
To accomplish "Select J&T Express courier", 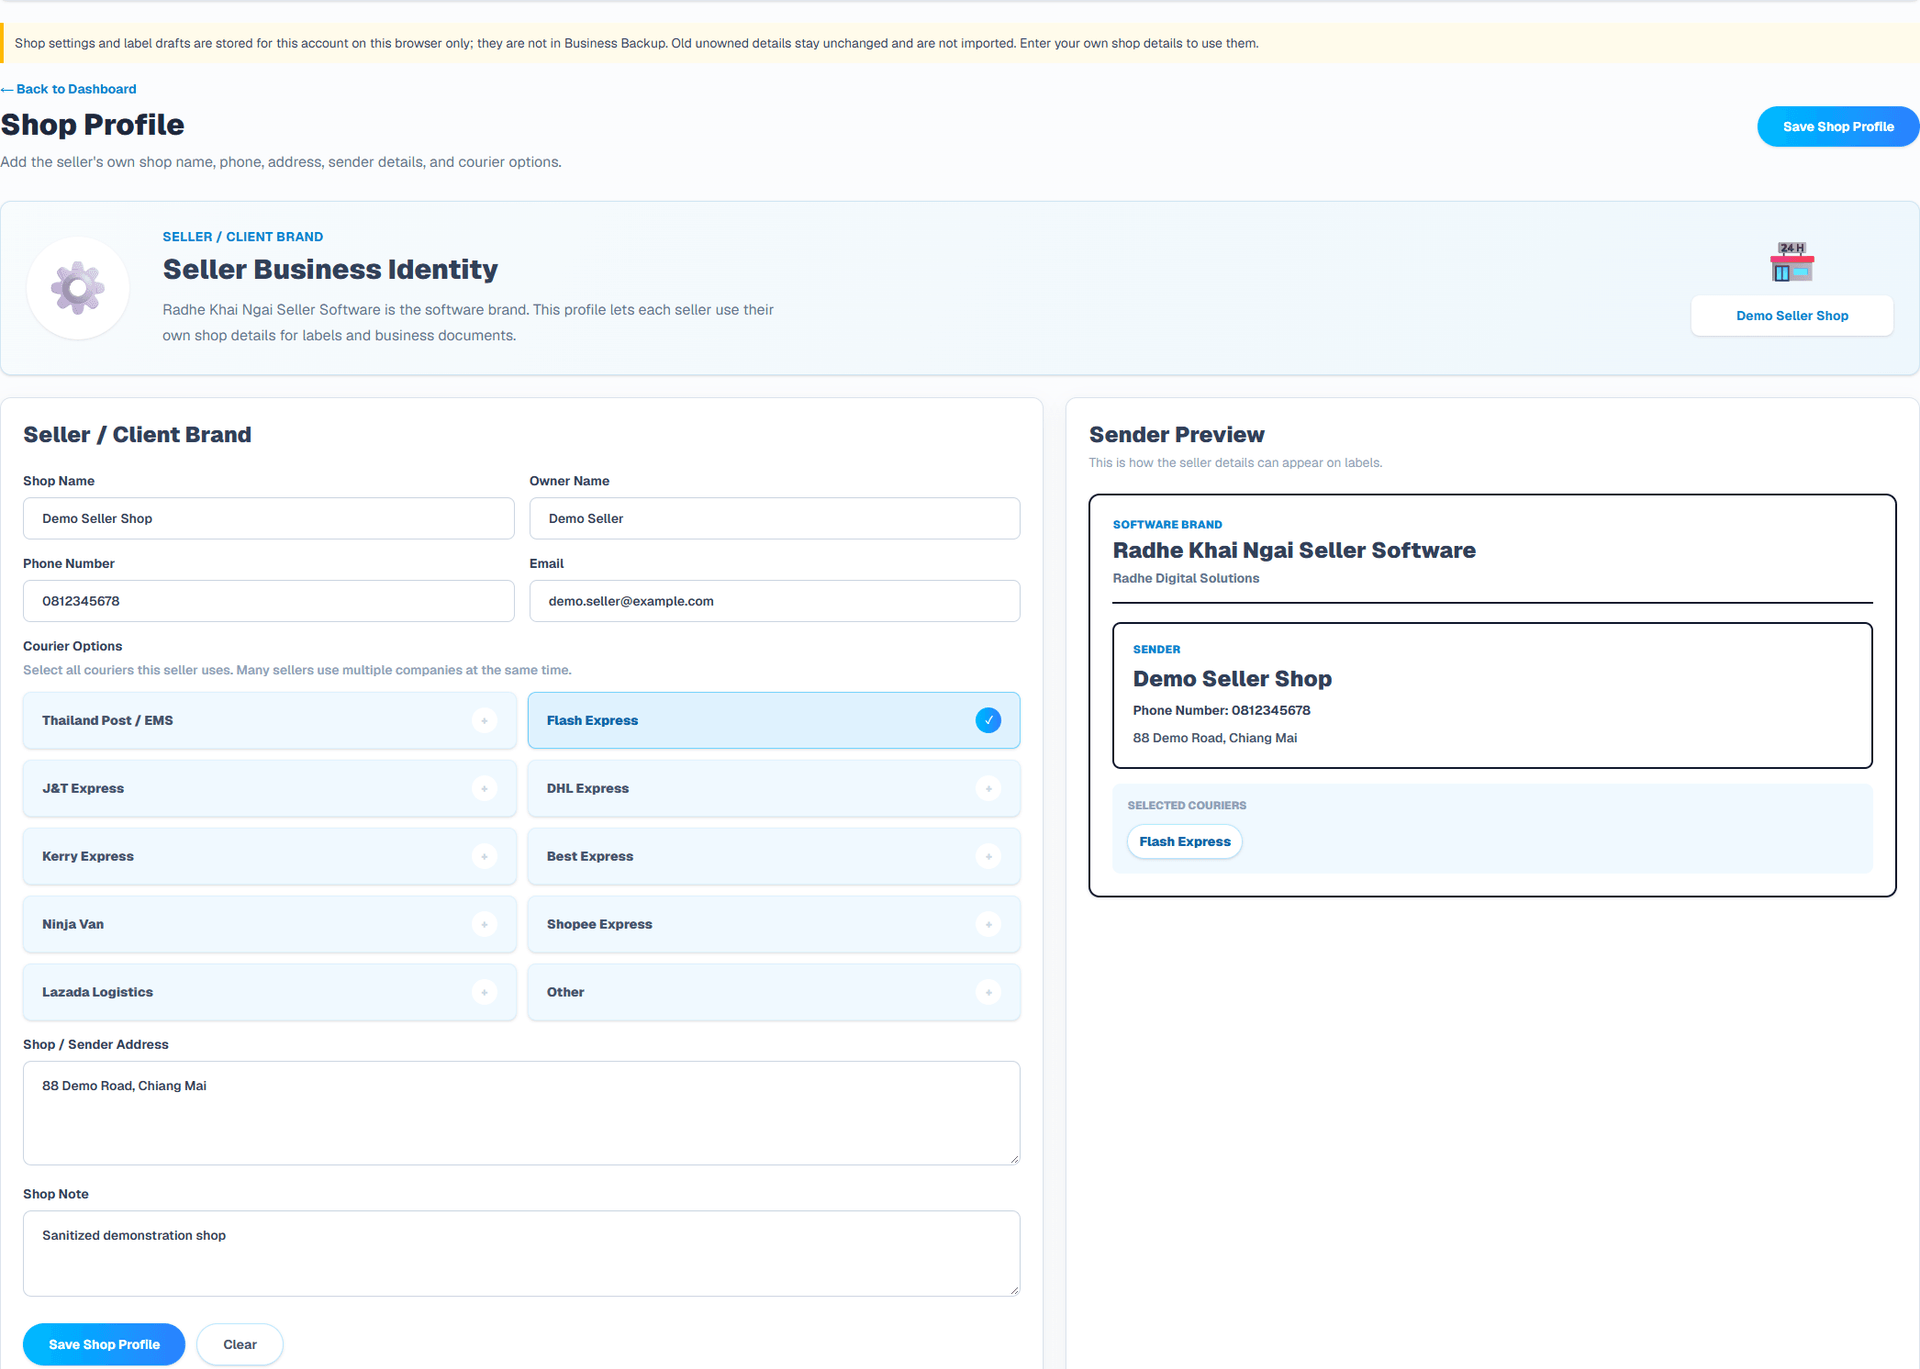I will (x=270, y=788).
